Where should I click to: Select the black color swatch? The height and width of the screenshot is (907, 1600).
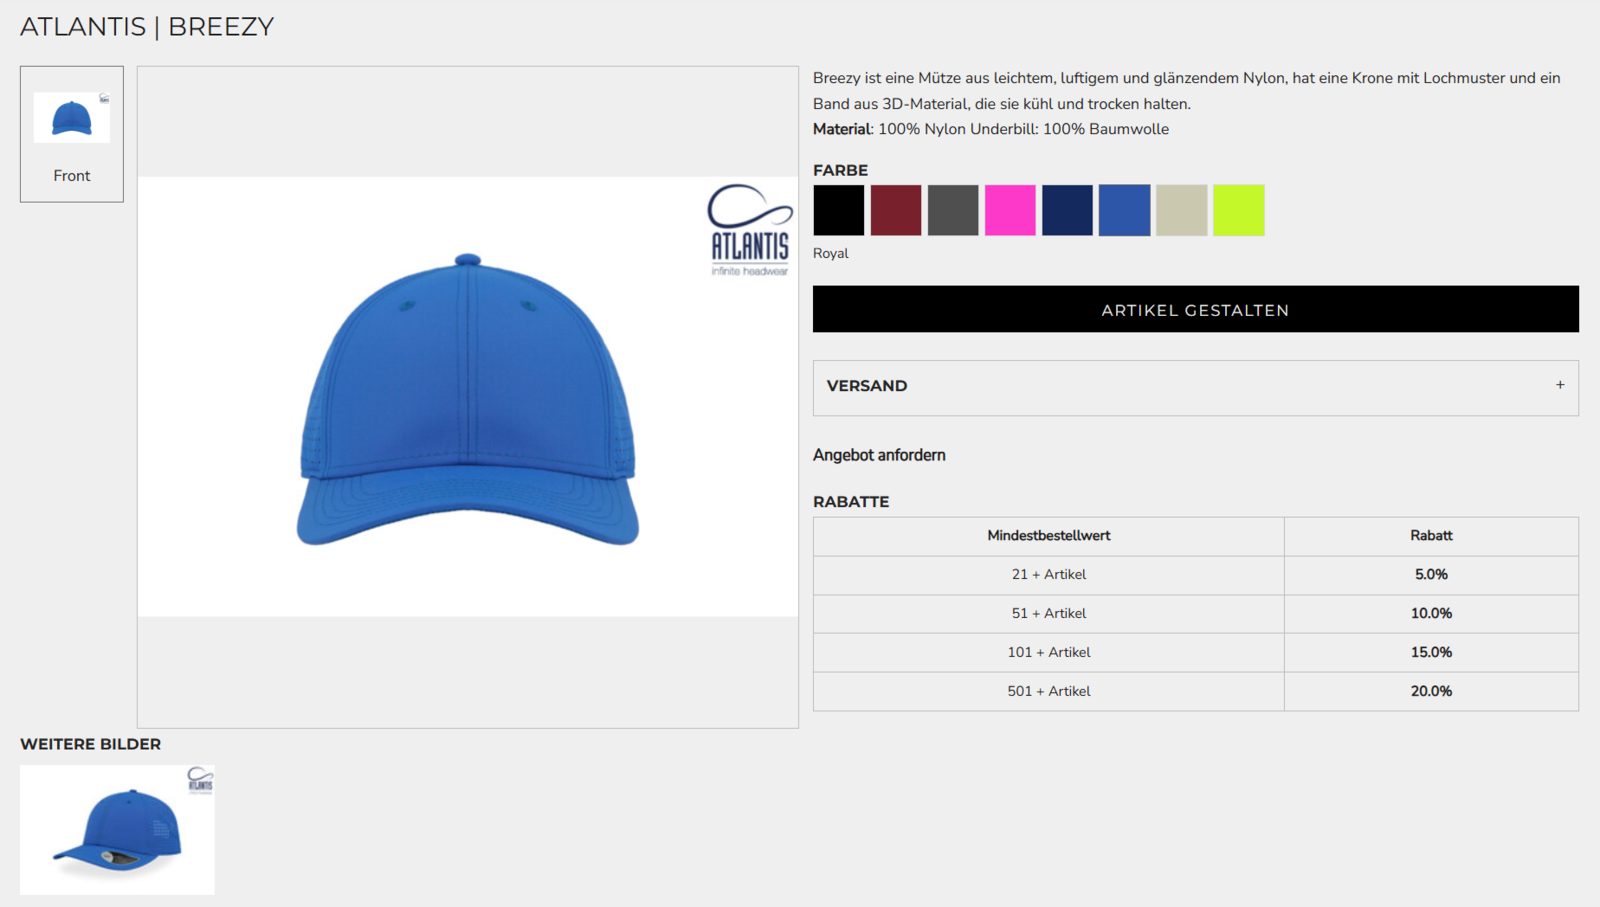click(838, 210)
